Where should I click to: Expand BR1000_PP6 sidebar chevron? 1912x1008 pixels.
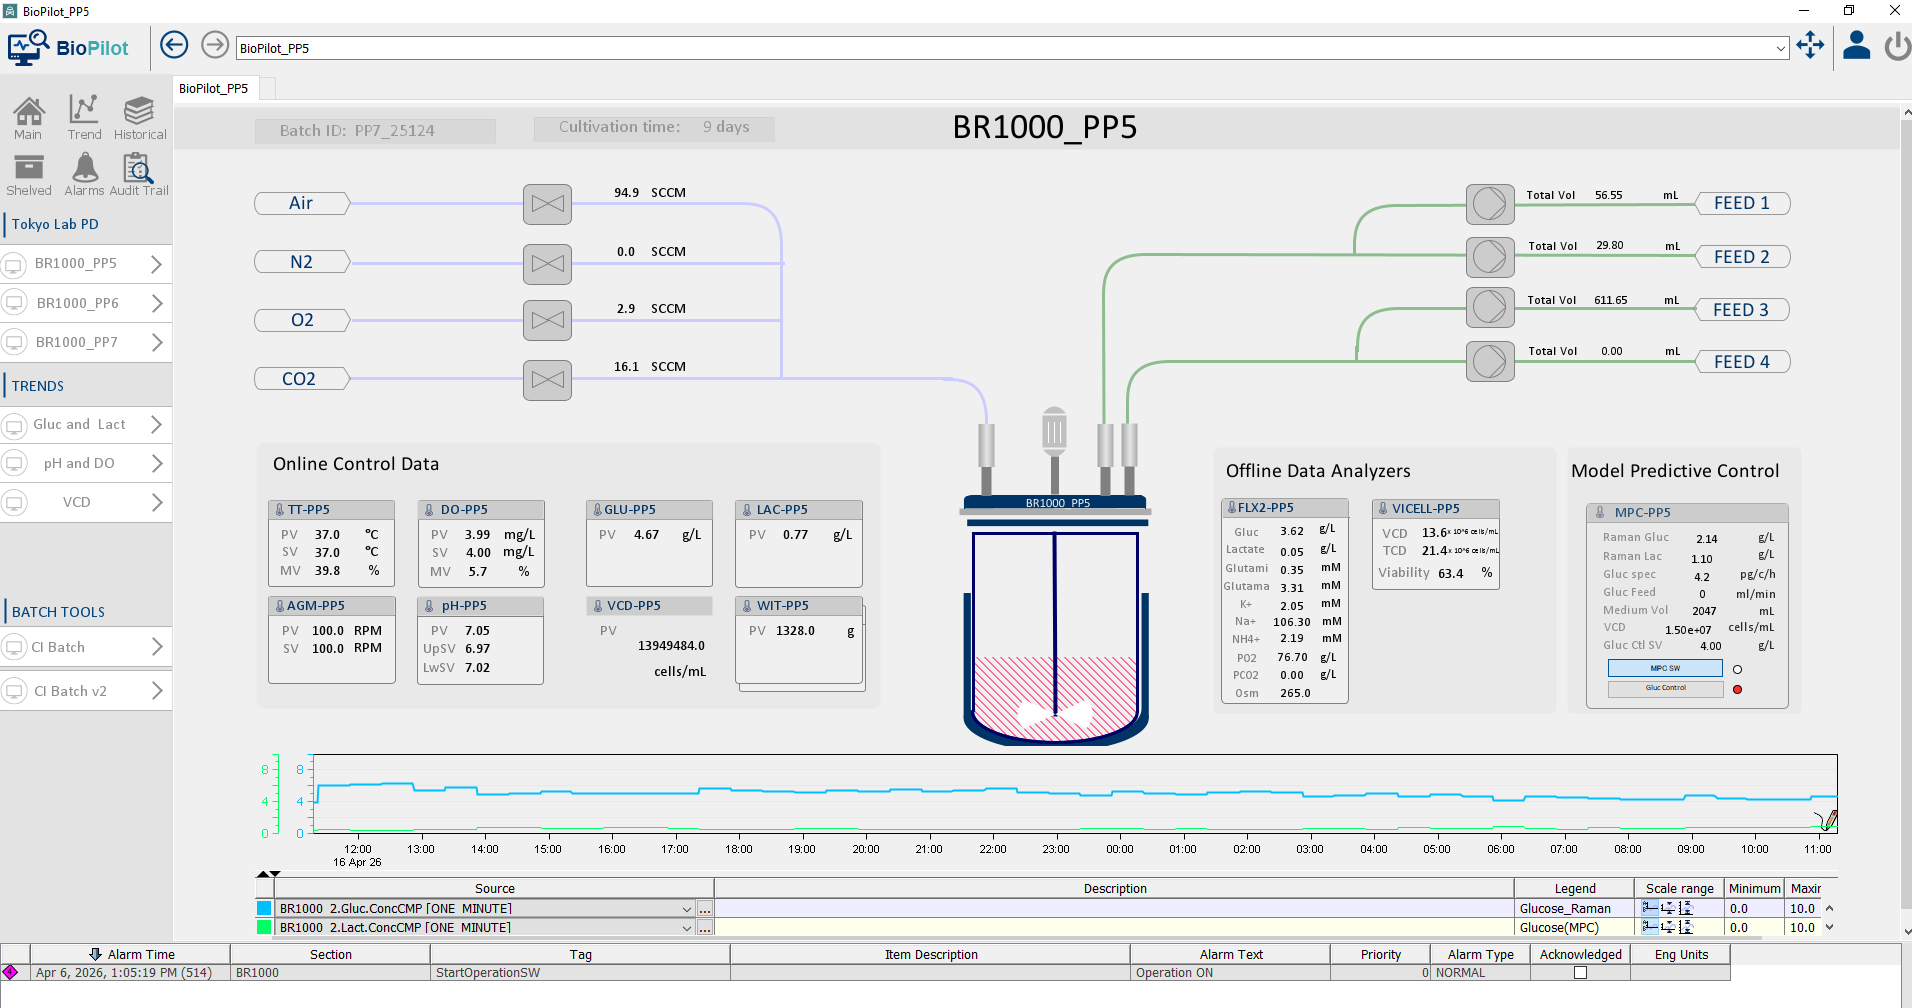click(x=156, y=303)
